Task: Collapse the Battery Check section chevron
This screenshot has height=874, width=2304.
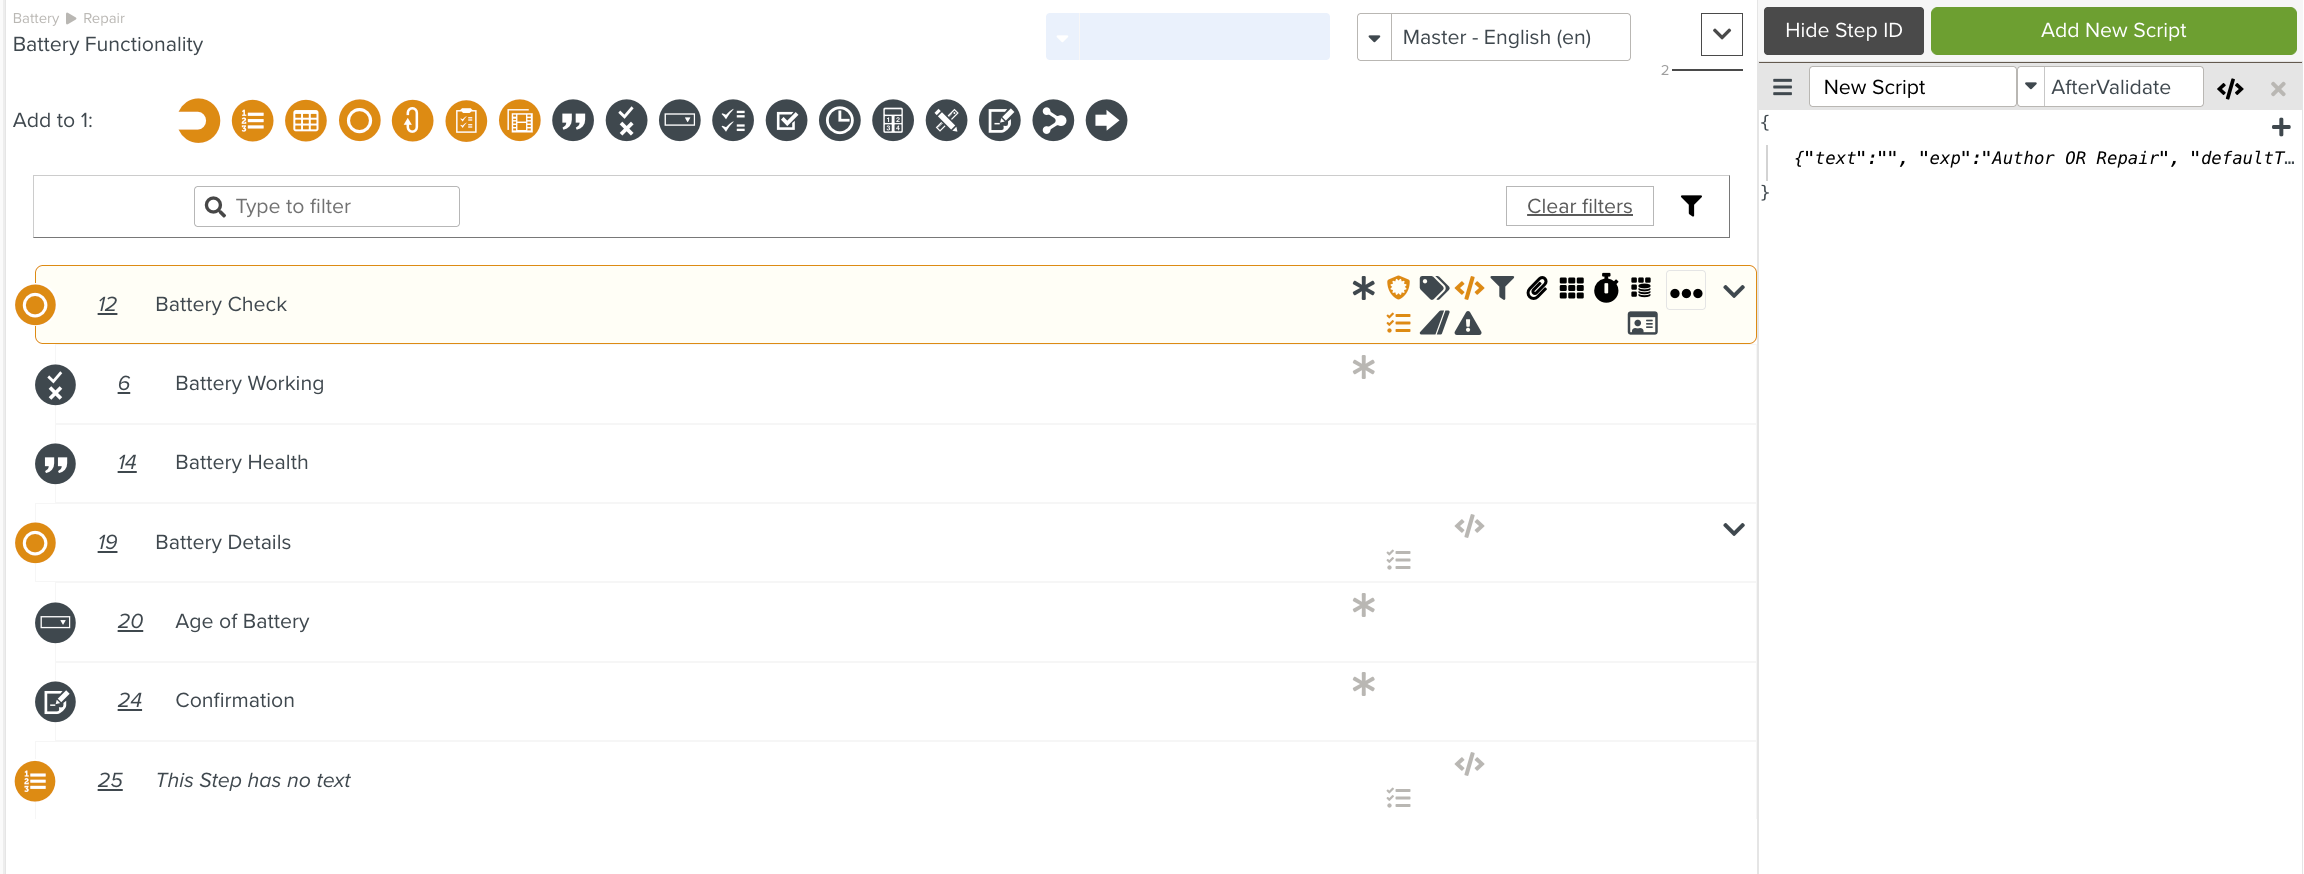Action: pyautogui.click(x=1734, y=291)
